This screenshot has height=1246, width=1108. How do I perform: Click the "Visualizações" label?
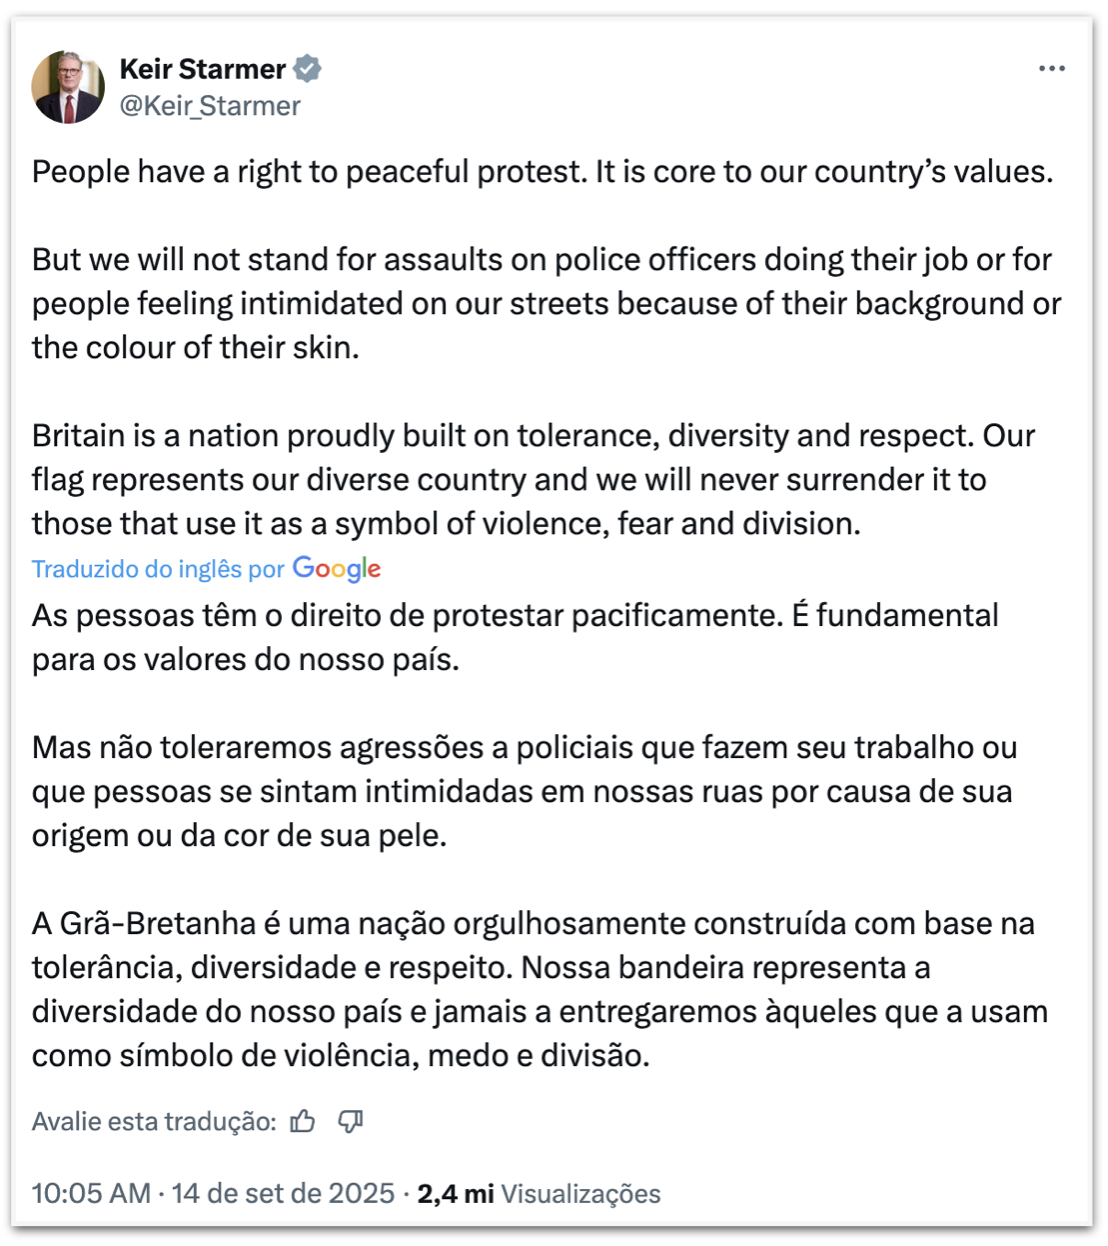580,1193
